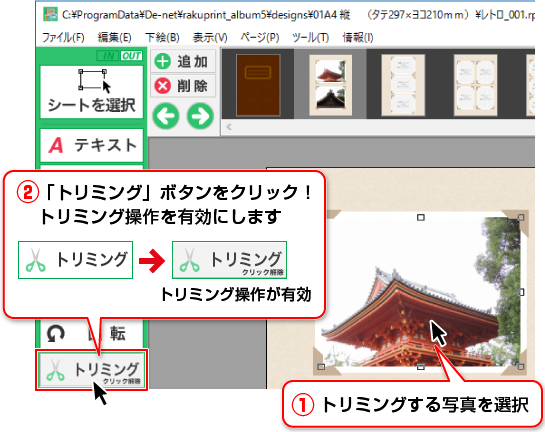Toggle the IN mode switch
The height and width of the screenshot is (432, 545).
click(108, 56)
